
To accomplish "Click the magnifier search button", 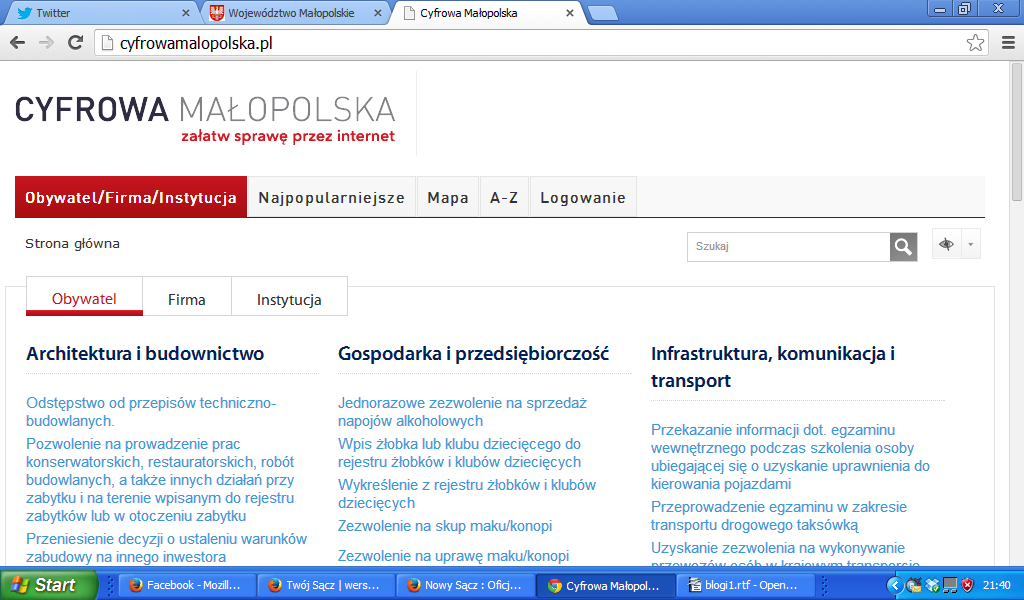I will click(x=903, y=247).
